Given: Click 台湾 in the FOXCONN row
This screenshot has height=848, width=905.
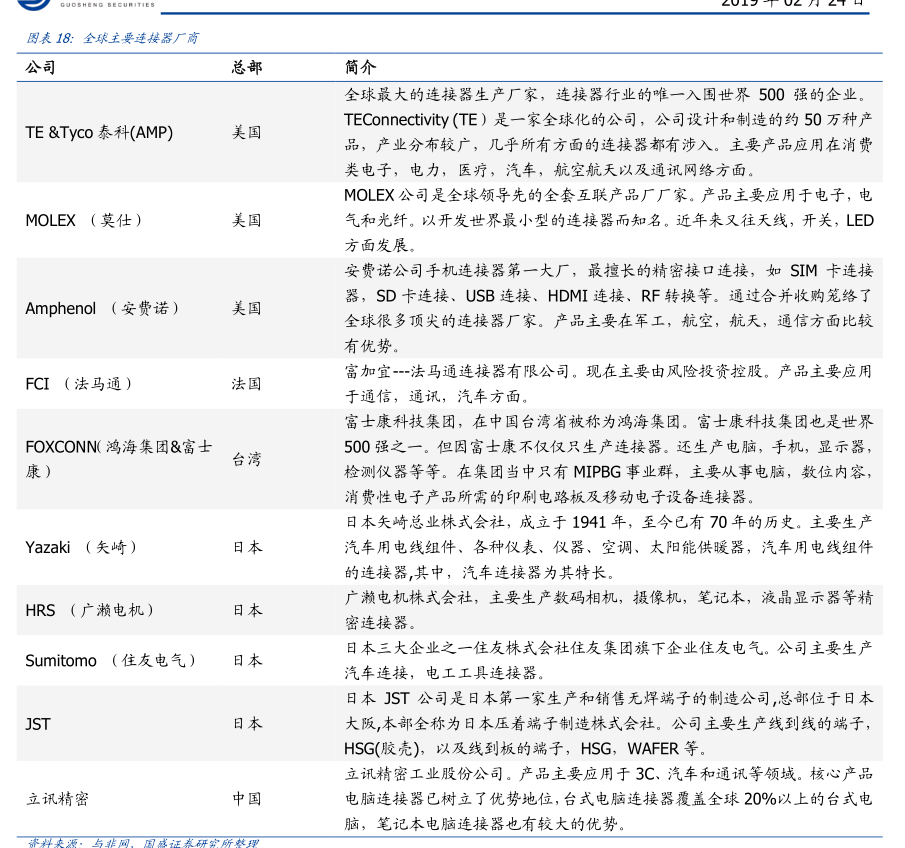Looking at the screenshot, I should tap(246, 460).
